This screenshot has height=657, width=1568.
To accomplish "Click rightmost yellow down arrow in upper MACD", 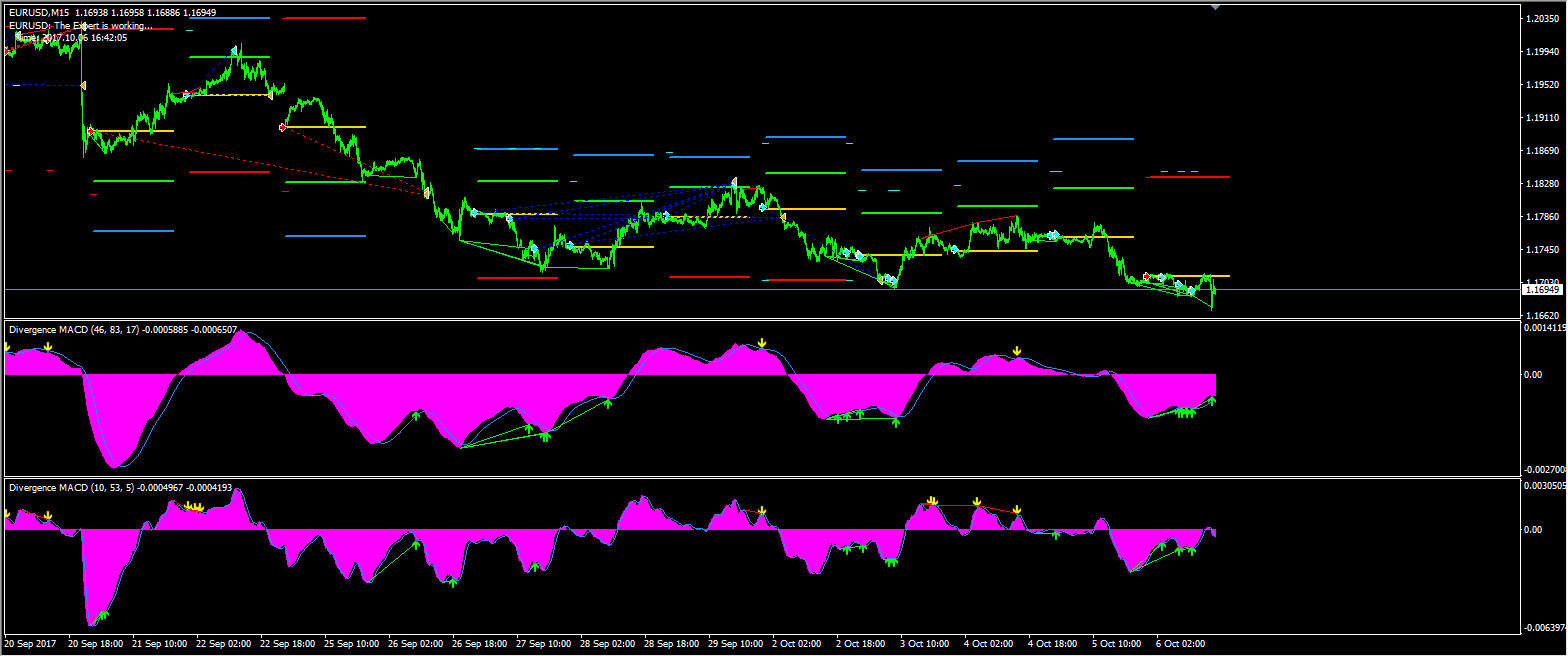I will pyautogui.click(x=1017, y=351).
